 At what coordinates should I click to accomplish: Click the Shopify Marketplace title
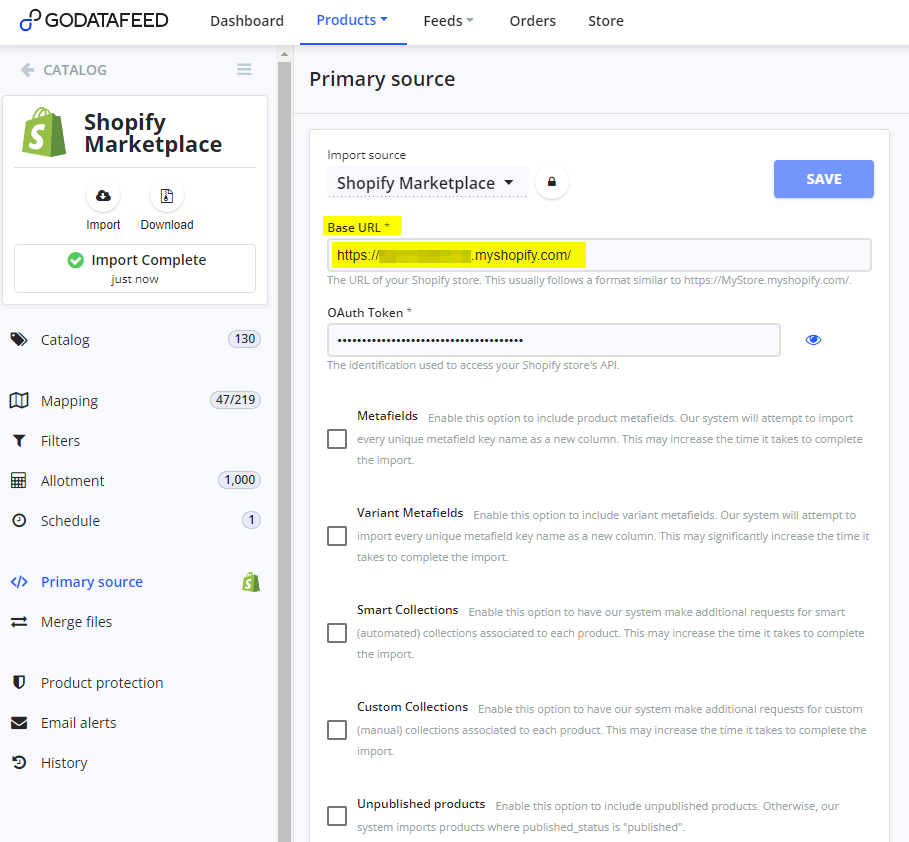pyautogui.click(x=153, y=133)
